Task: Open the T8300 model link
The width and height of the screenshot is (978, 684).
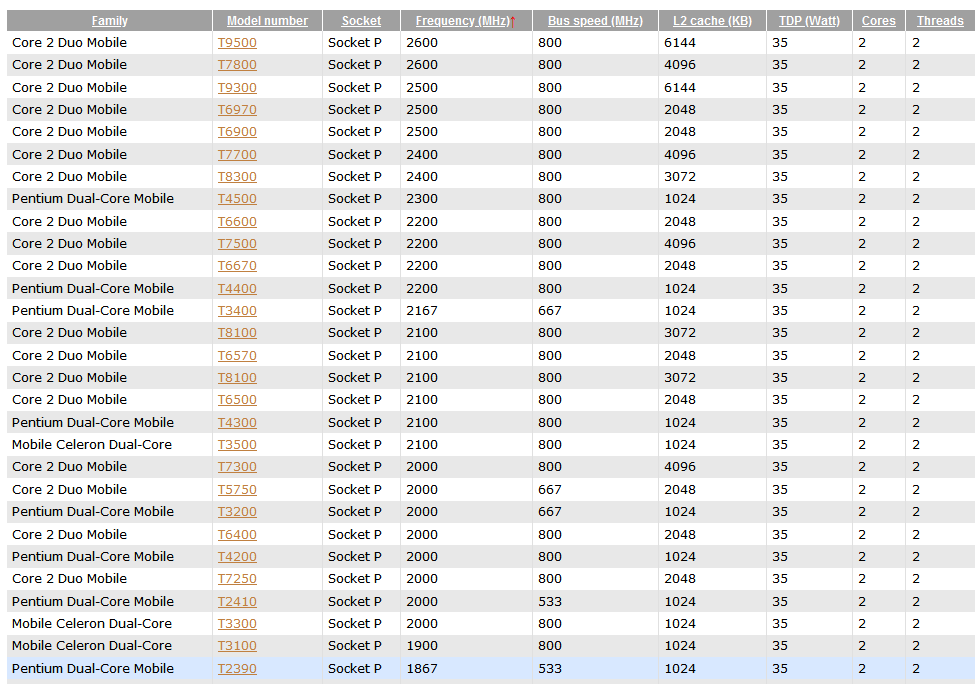Action: pos(237,176)
